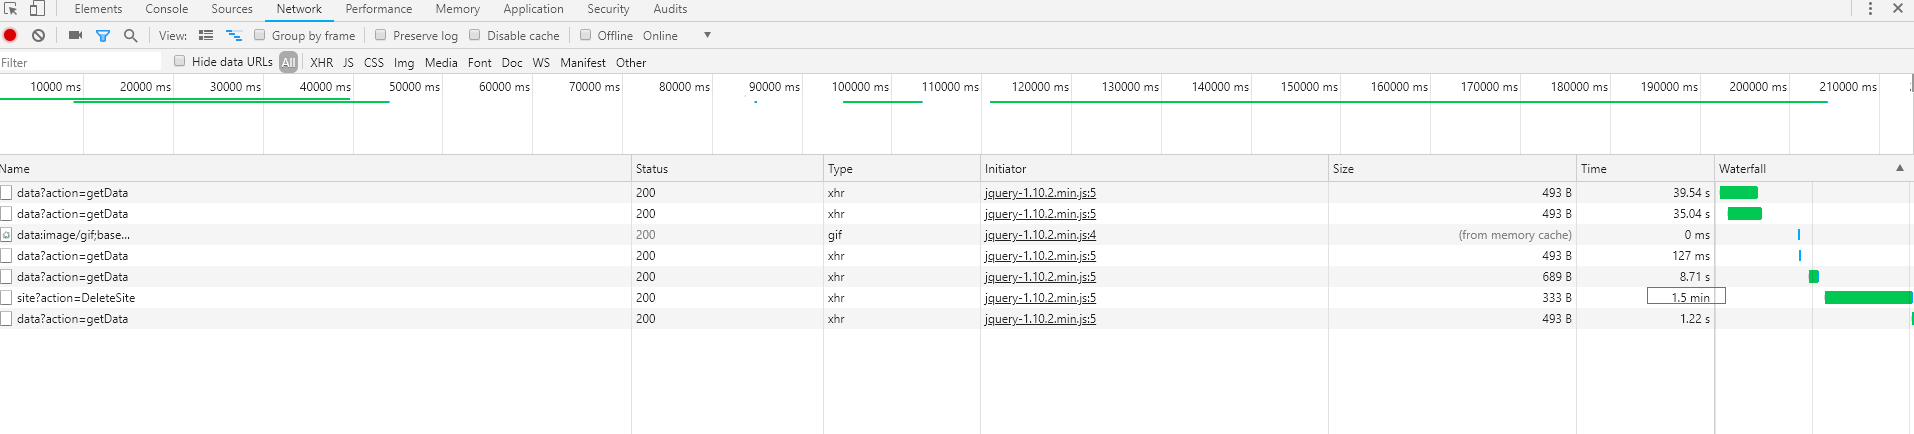Tick the Offline checkbox
The width and height of the screenshot is (1914, 434).
click(x=586, y=35)
